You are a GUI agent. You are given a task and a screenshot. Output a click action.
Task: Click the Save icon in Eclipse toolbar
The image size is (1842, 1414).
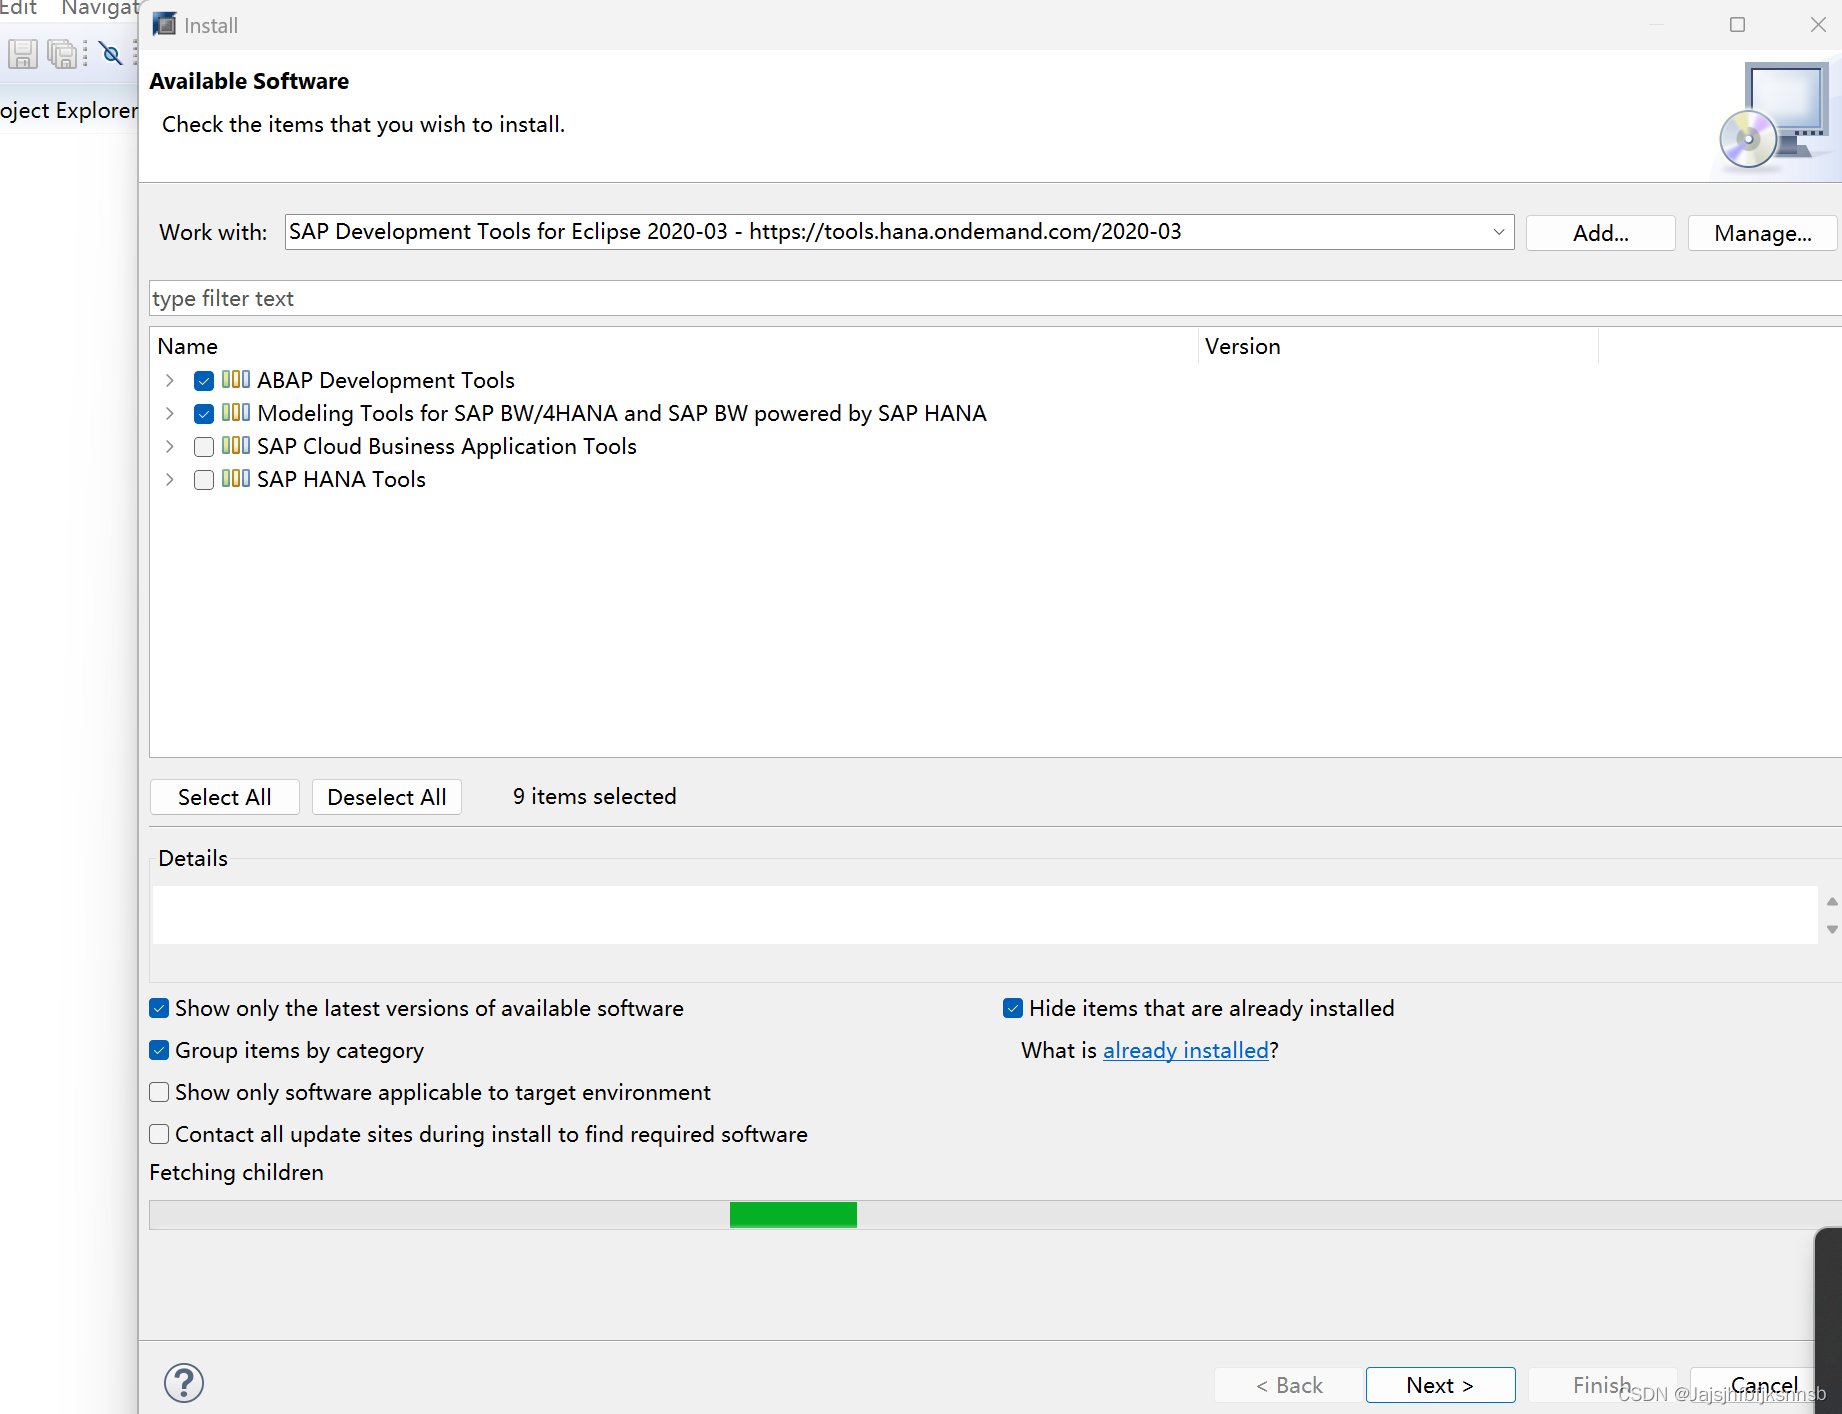pyautogui.click(x=22, y=53)
